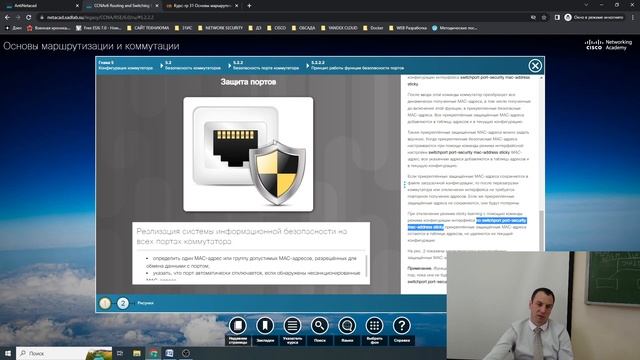Viewport: 640px width, 360px height.
Task: Click scrollbar of bullet list caption box
Action: (x=366, y=266)
